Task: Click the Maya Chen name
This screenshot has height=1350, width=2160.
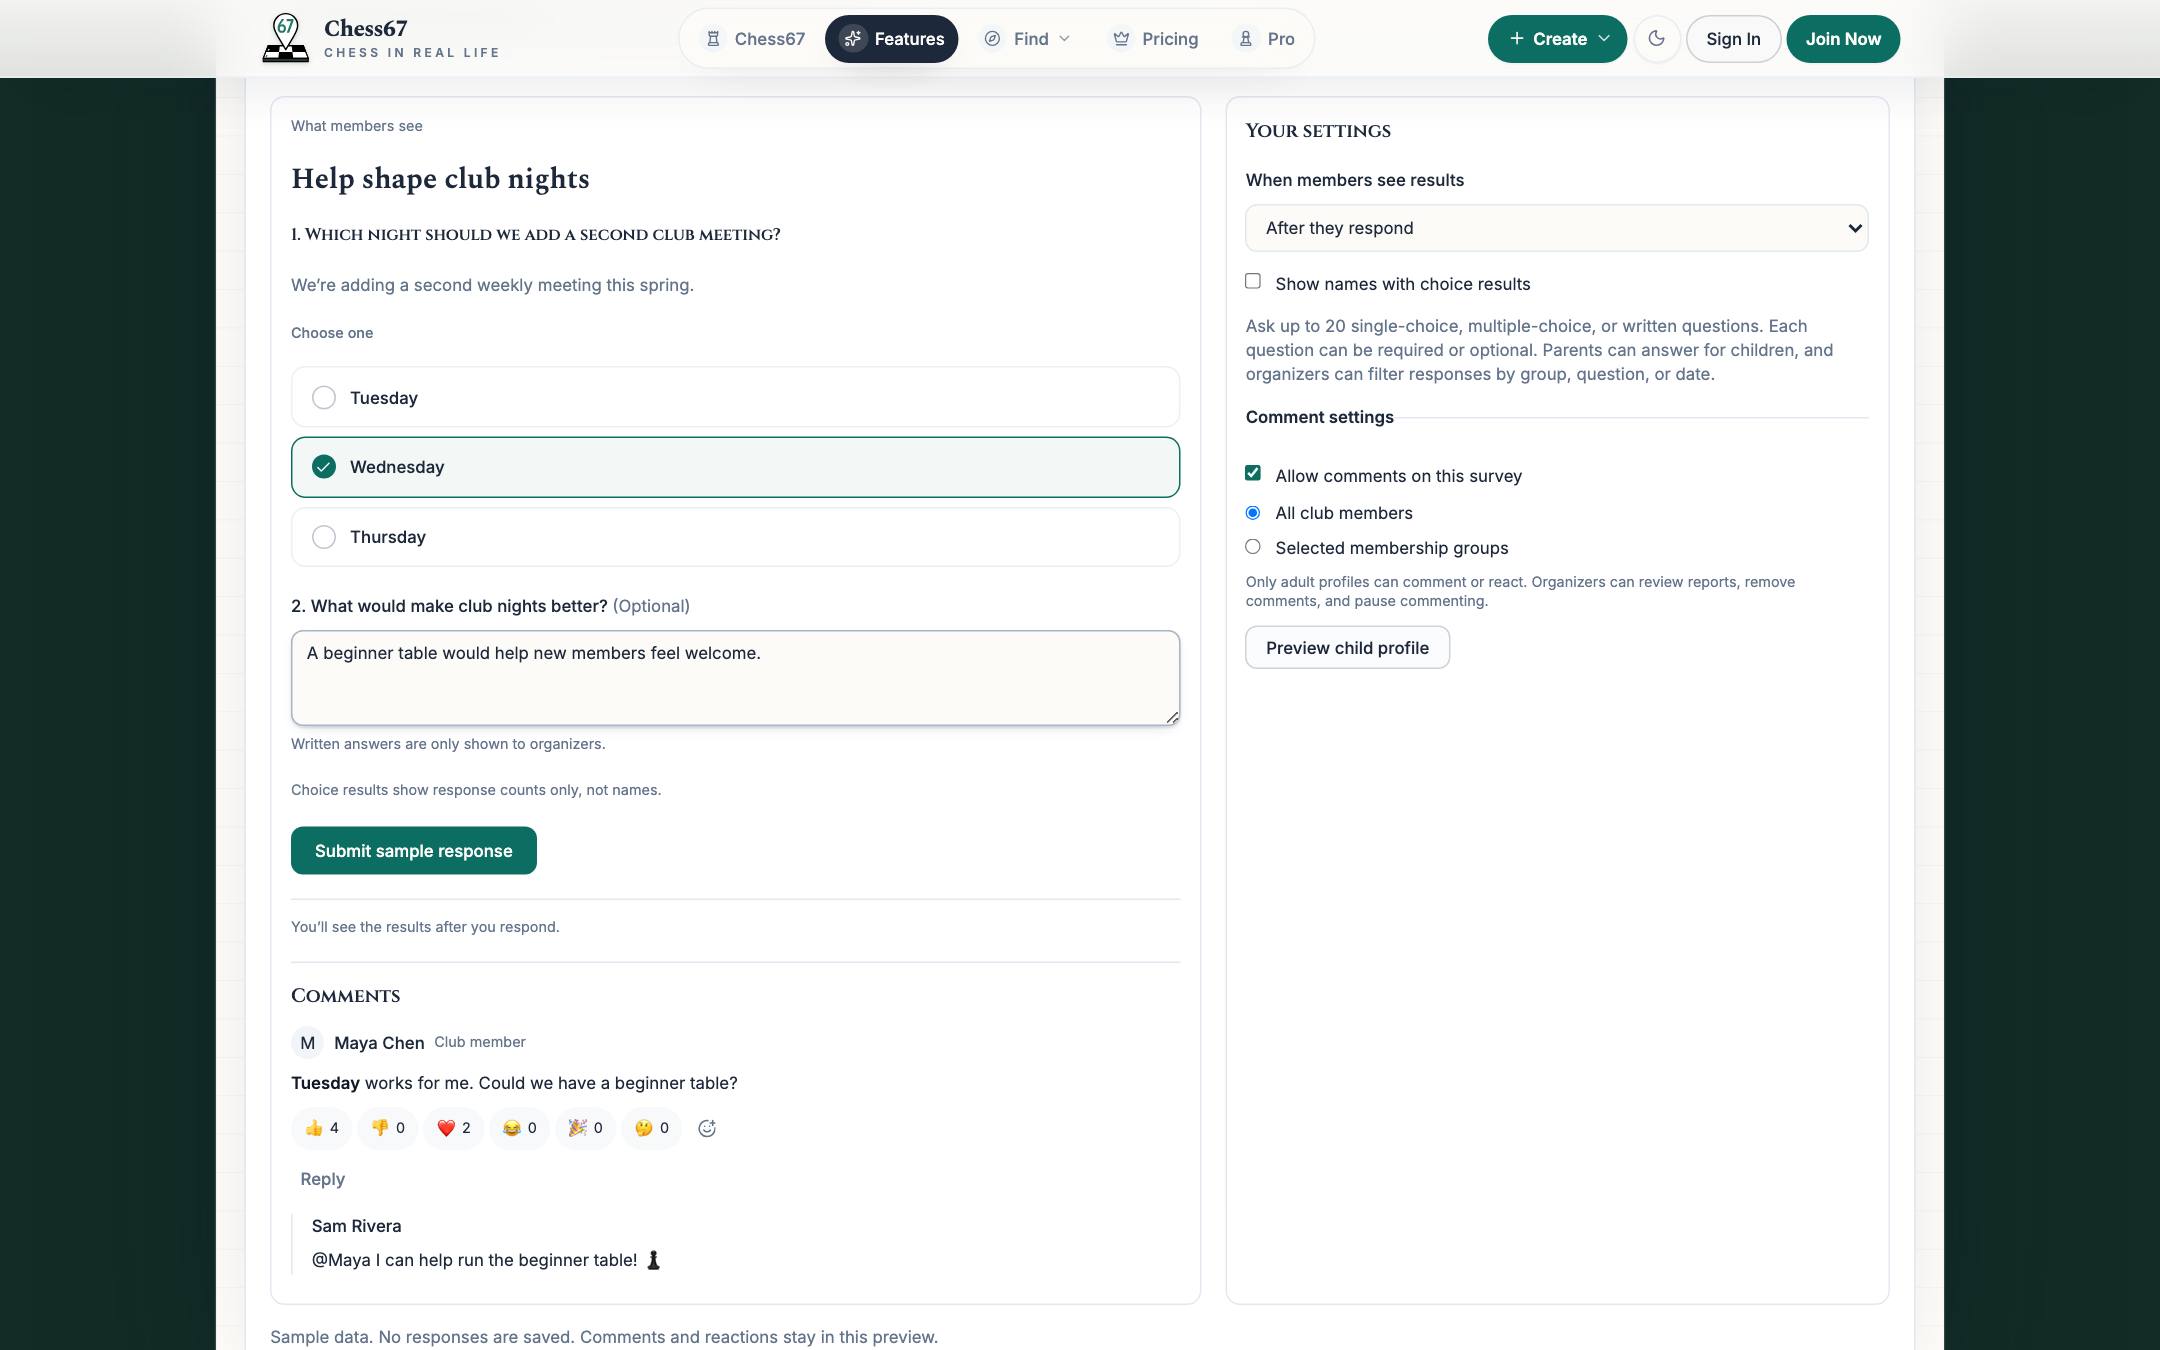Action: click(379, 1043)
